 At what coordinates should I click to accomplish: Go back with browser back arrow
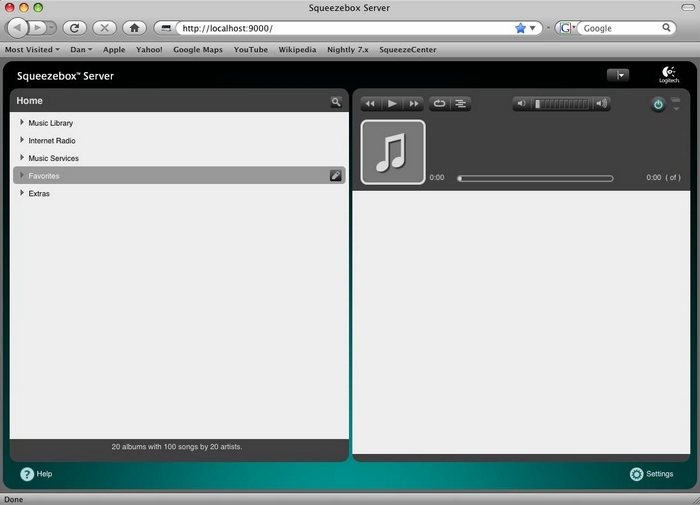pyautogui.click(x=17, y=28)
